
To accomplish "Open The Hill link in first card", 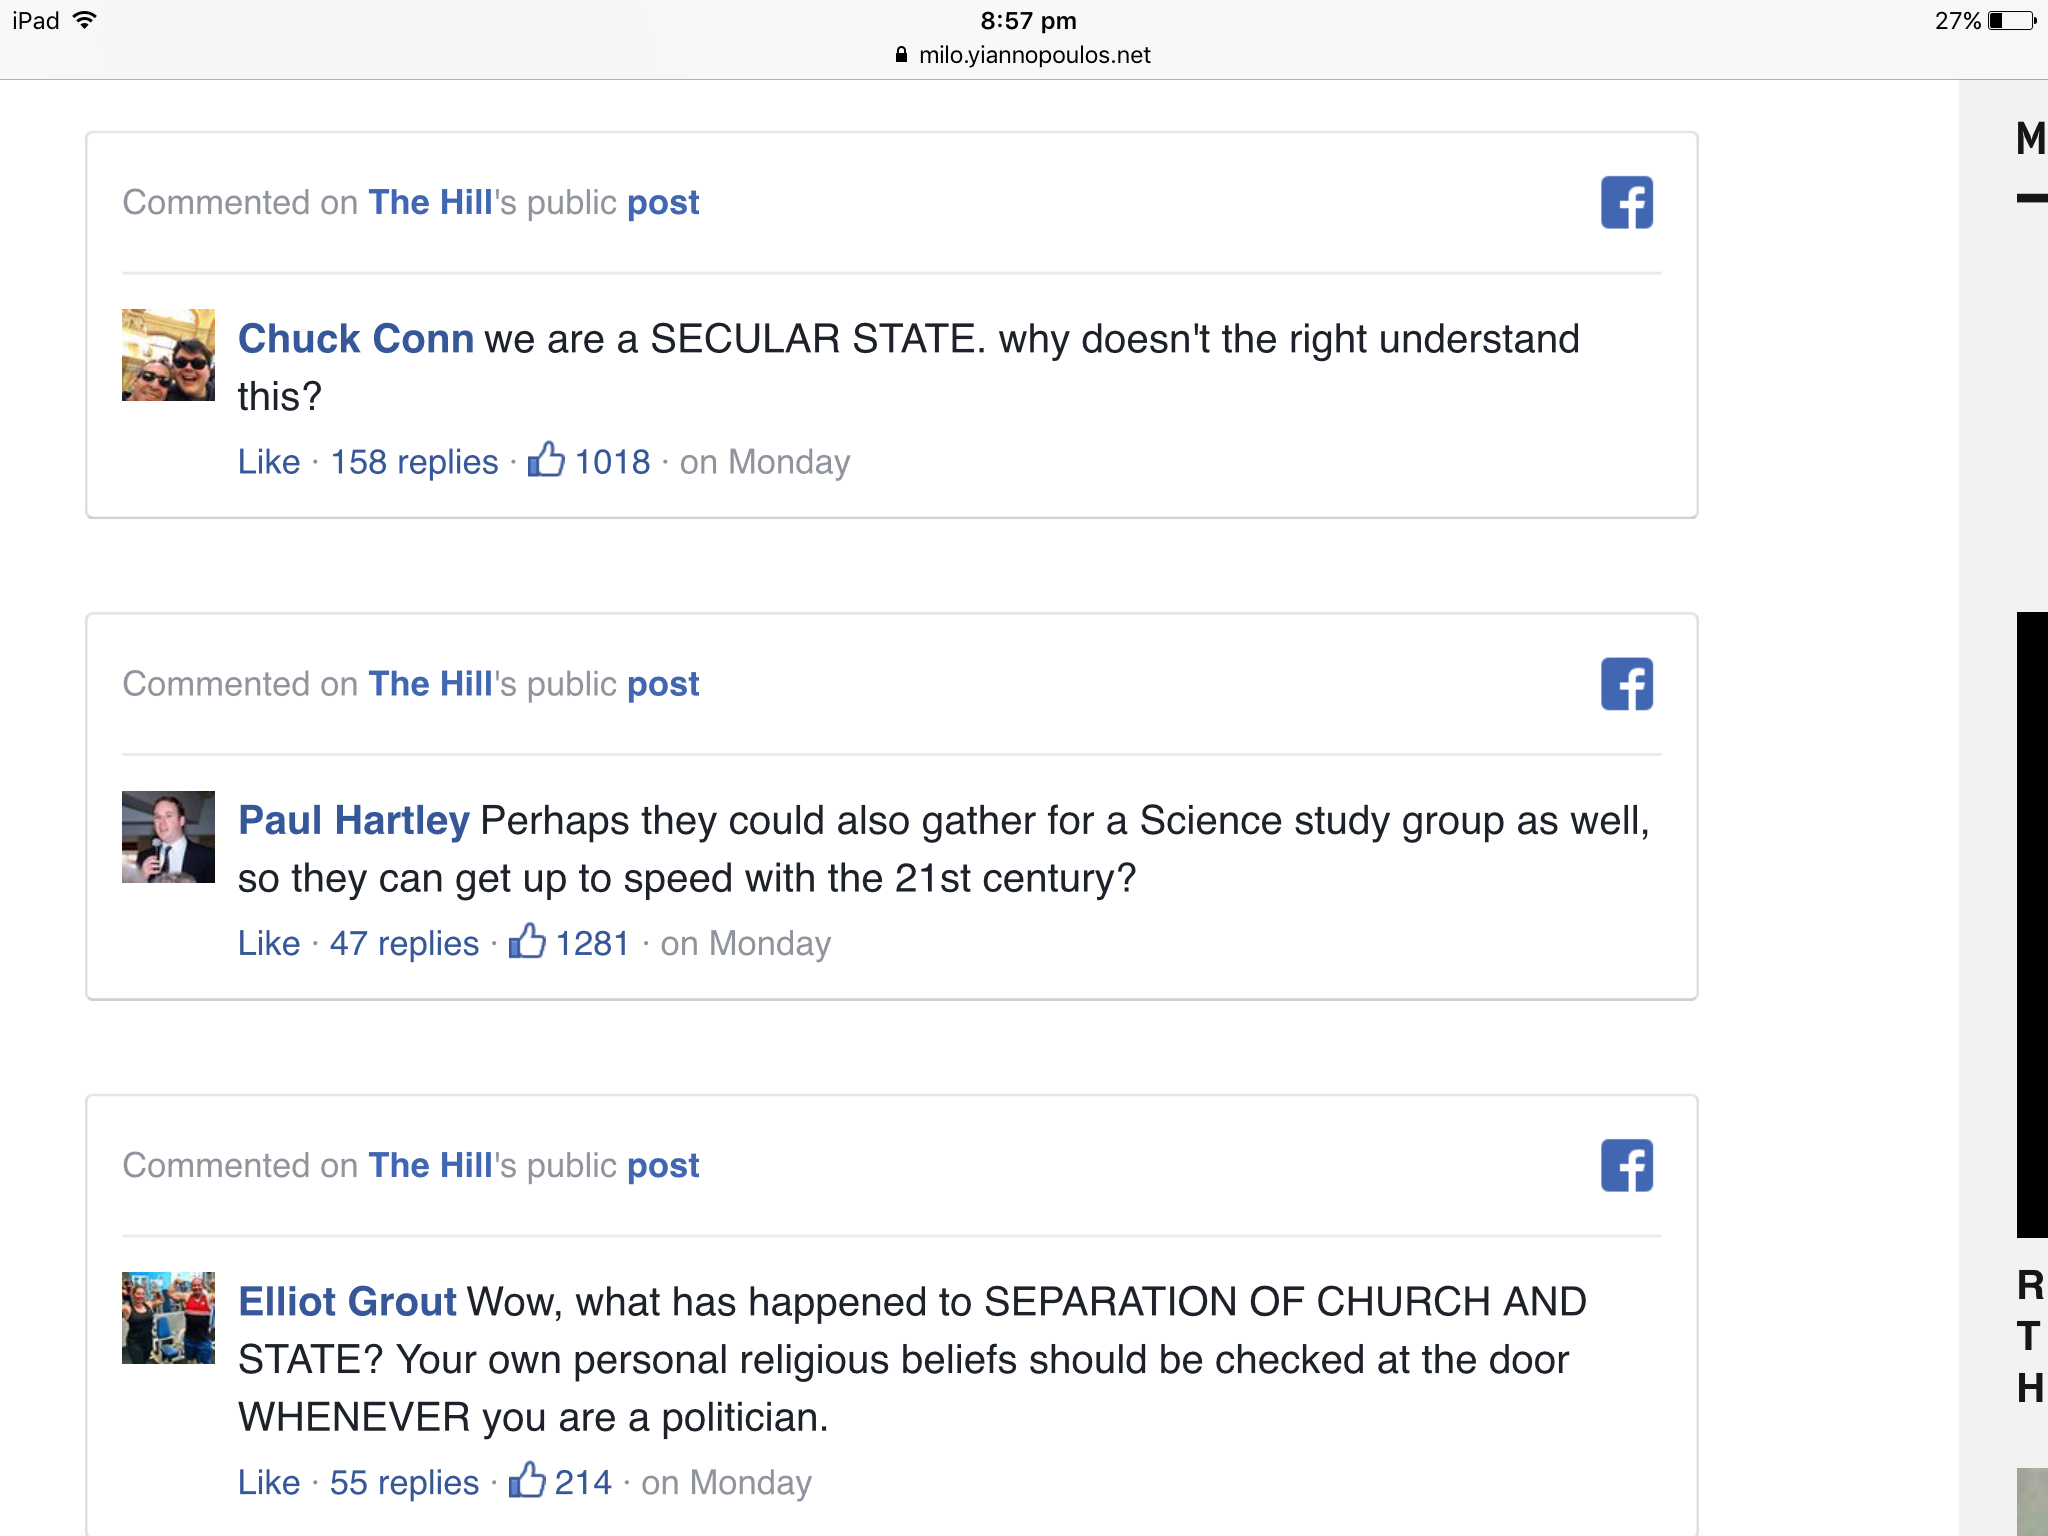I will click(430, 202).
